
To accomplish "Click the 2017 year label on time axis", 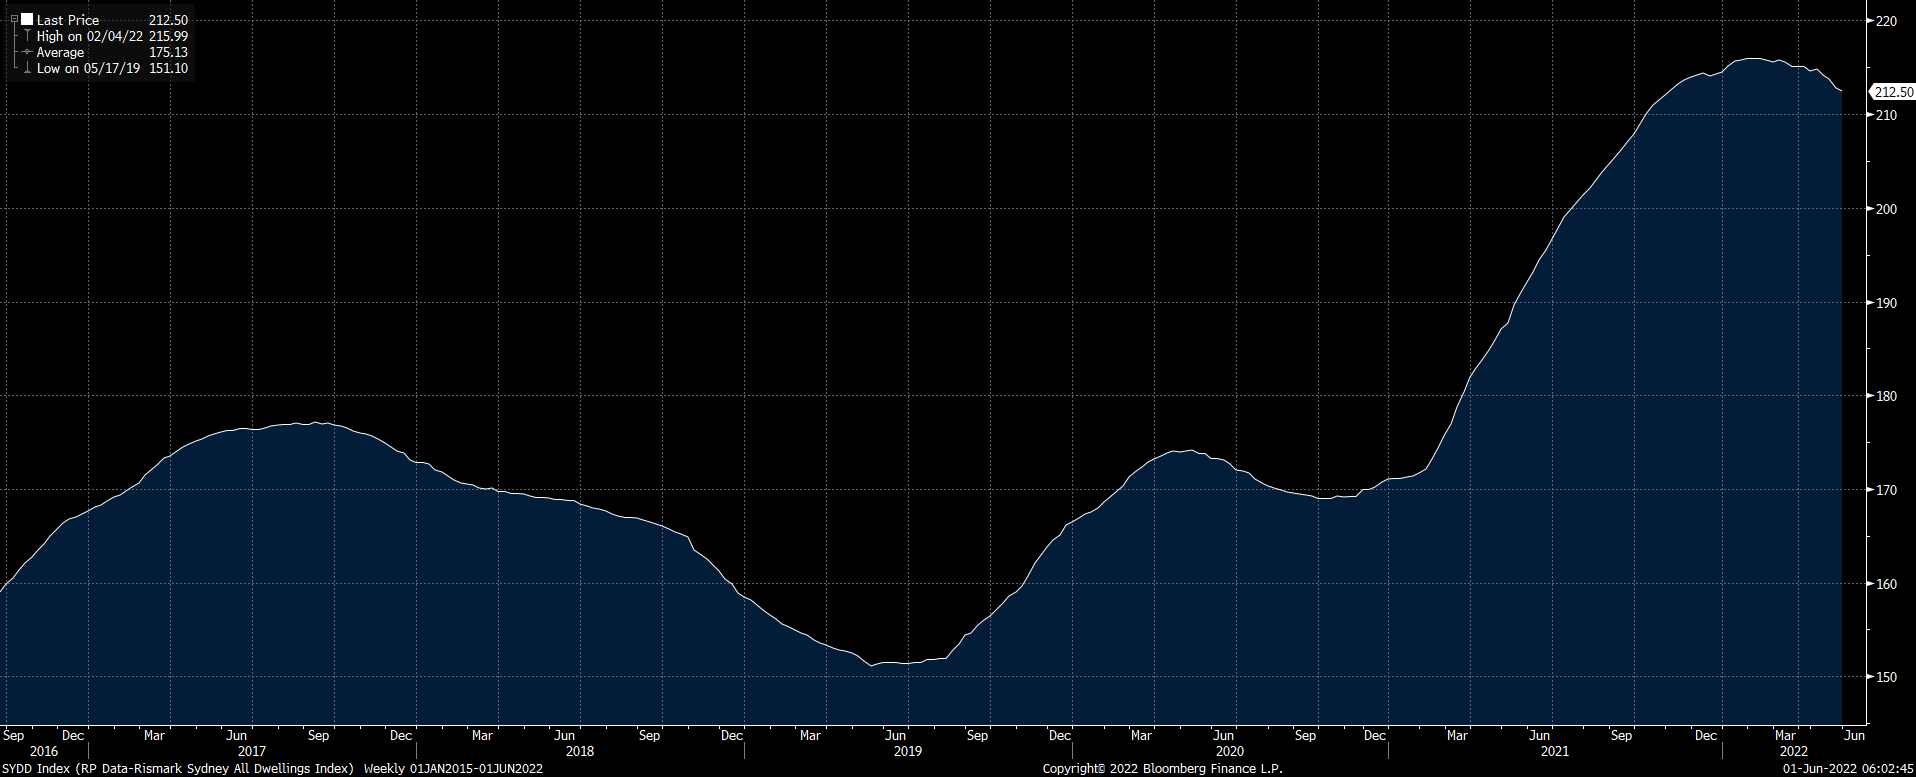I will click(x=252, y=751).
